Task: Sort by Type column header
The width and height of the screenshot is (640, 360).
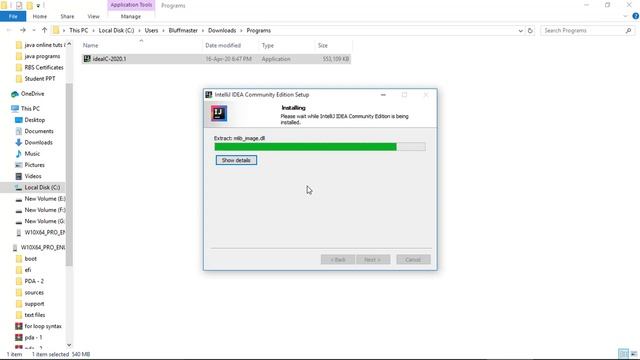Action: pyautogui.click(x=268, y=45)
